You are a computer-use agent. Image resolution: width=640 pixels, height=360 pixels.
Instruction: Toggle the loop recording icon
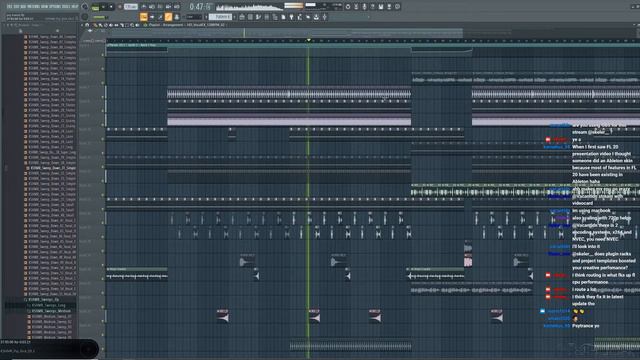(176, 7)
